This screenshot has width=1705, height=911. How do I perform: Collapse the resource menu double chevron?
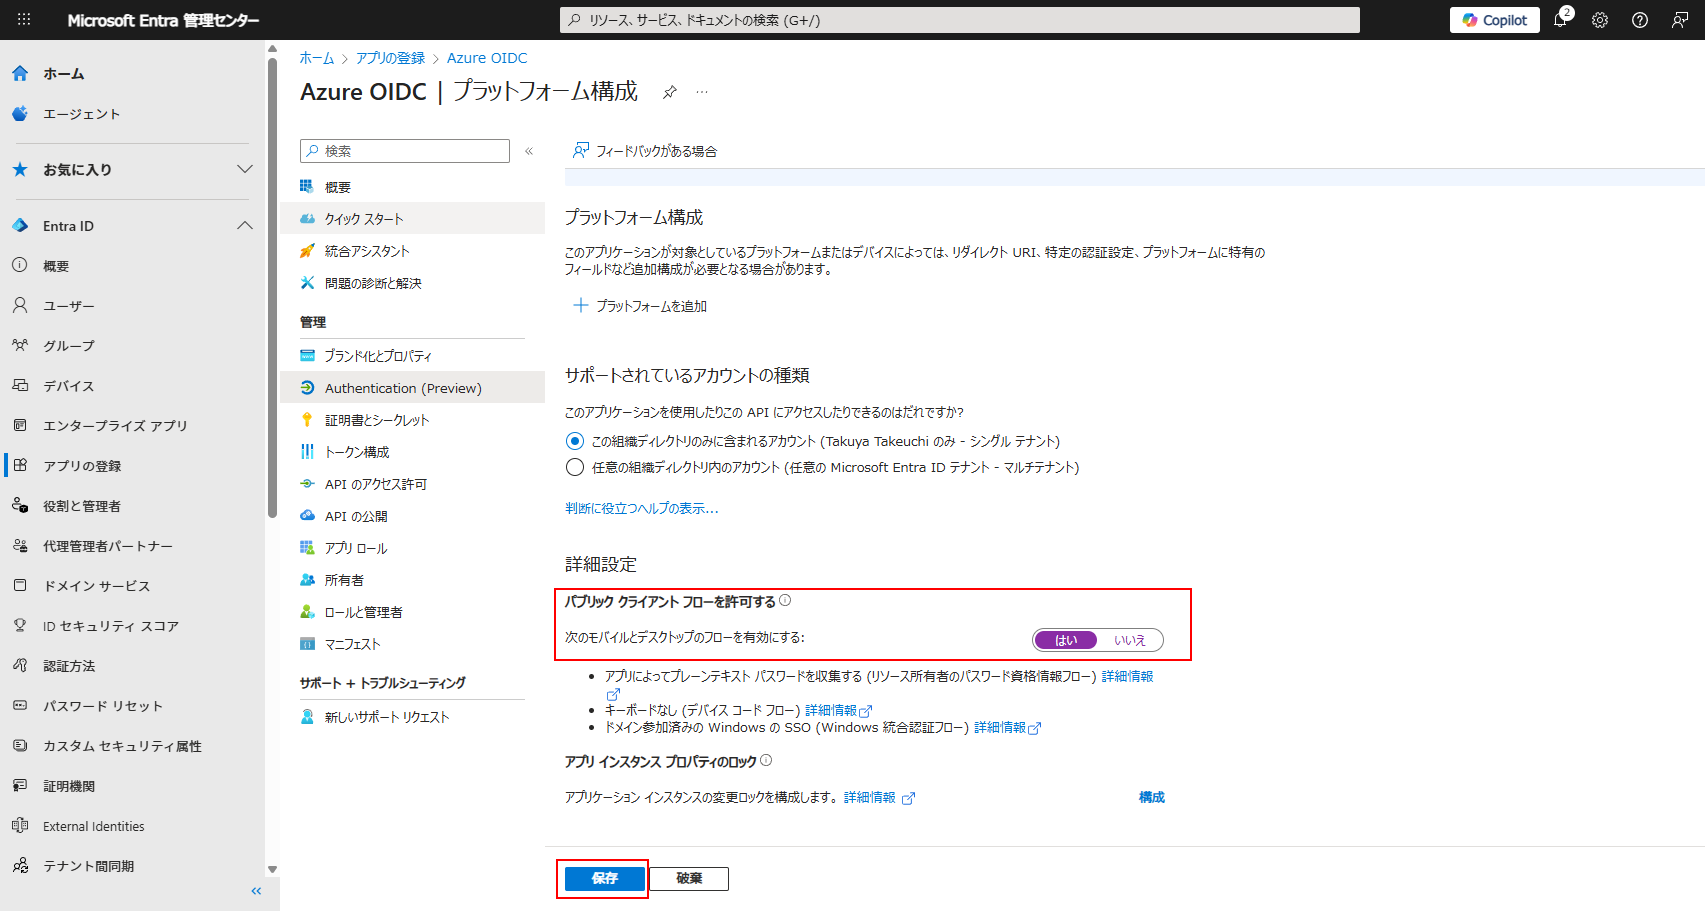click(x=529, y=151)
